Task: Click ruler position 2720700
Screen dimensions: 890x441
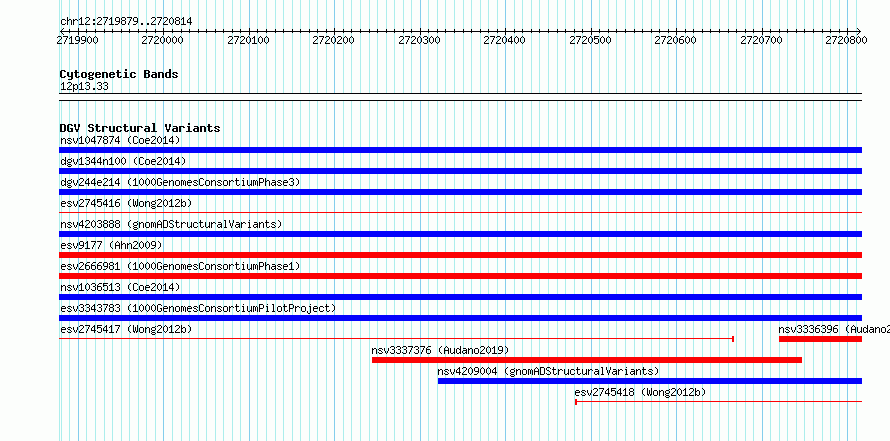Action: coord(761,40)
